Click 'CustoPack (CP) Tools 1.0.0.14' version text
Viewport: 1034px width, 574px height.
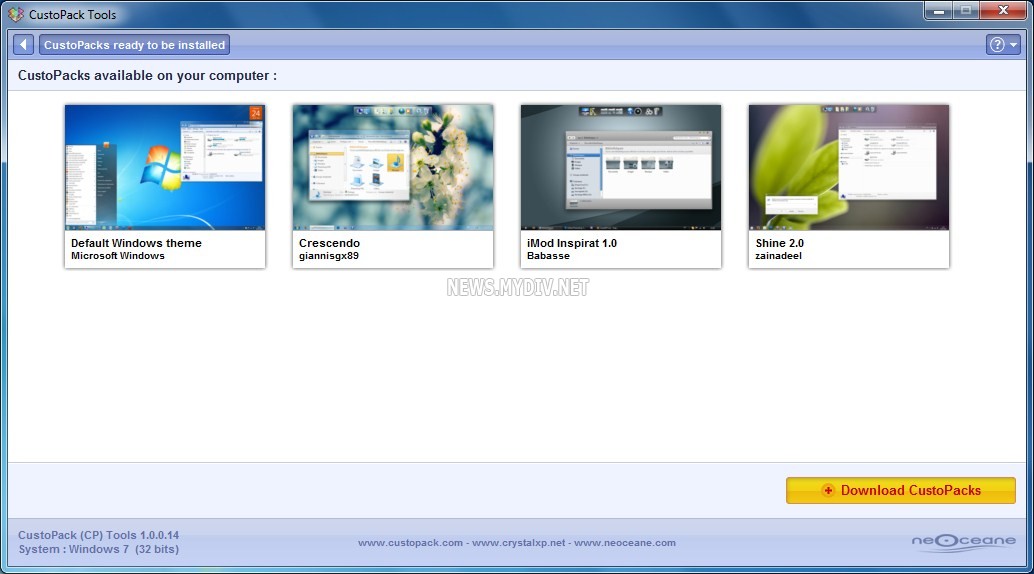(x=98, y=535)
